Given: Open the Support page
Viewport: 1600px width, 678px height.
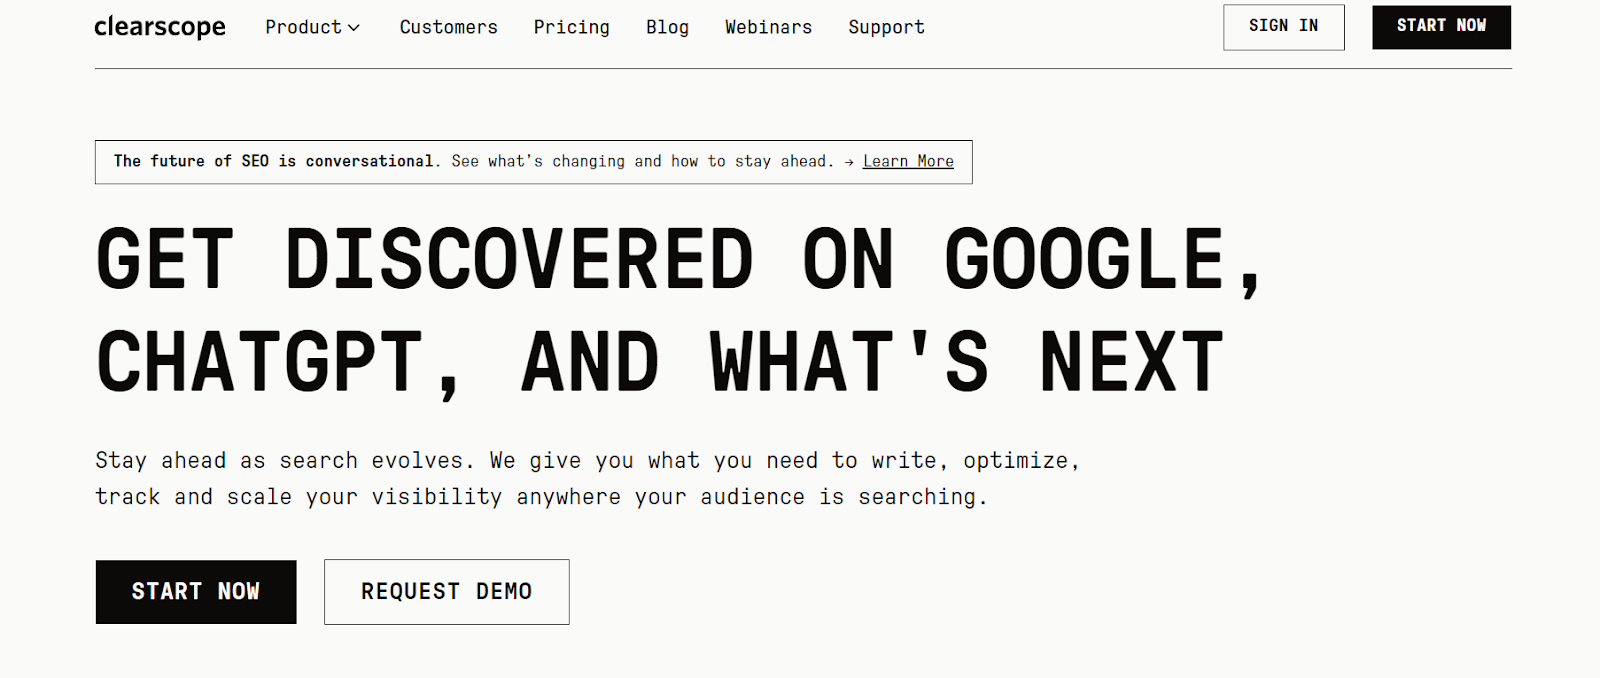Looking at the screenshot, I should tap(886, 27).
